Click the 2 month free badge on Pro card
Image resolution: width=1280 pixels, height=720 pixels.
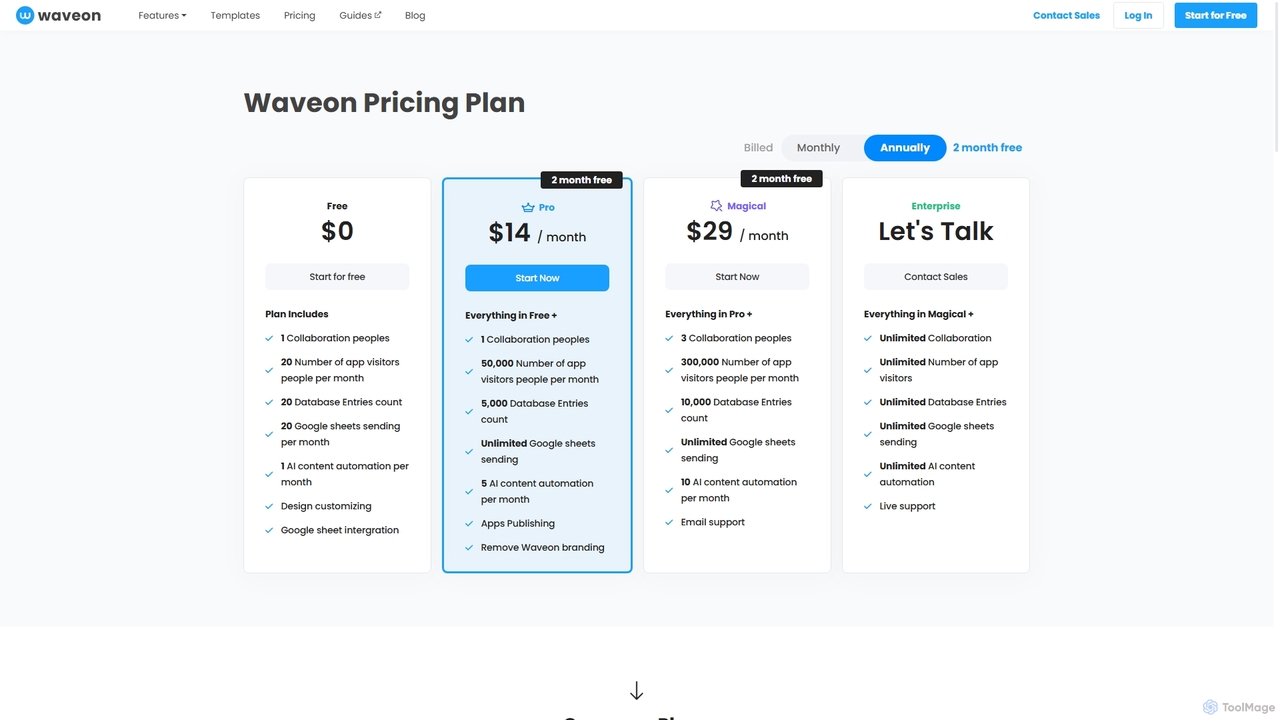[582, 180]
